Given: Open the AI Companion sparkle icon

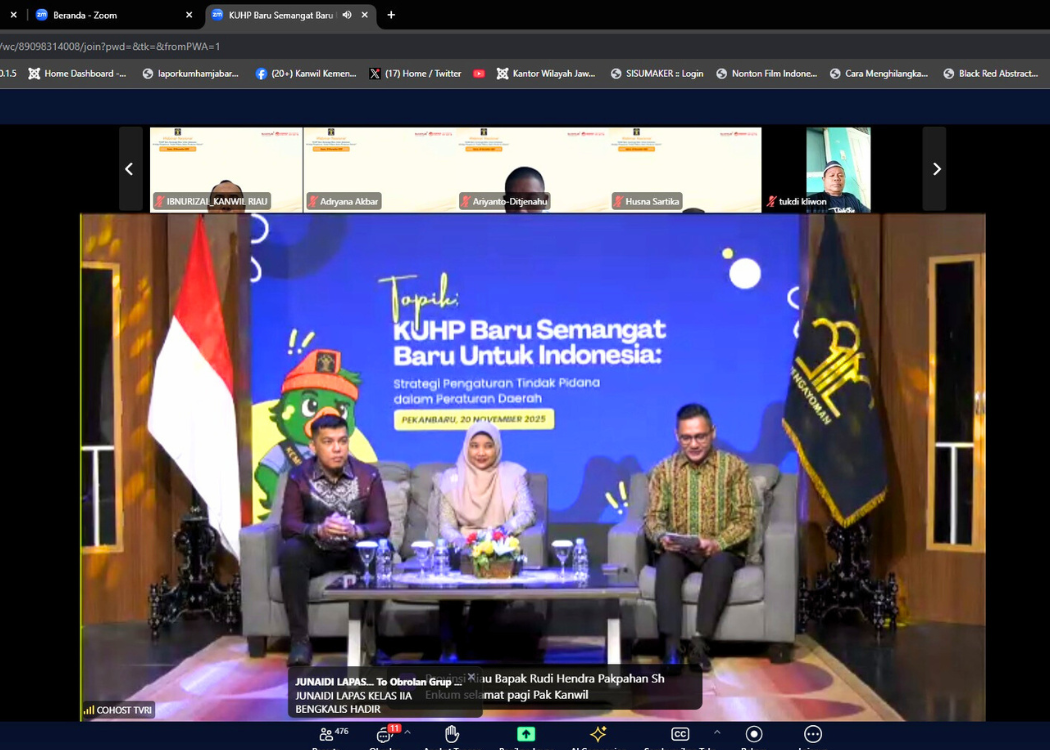Looking at the screenshot, I should coord(598,735).
